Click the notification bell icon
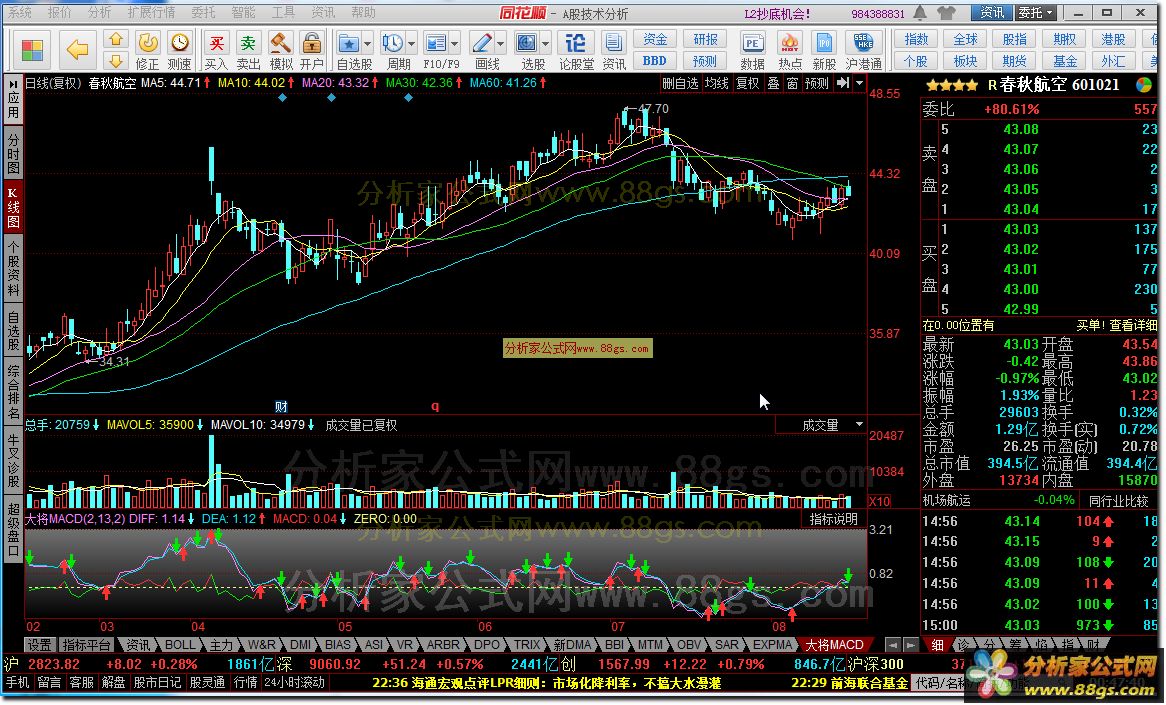This screenshot has height=705, width=1166. click(920, 13)
